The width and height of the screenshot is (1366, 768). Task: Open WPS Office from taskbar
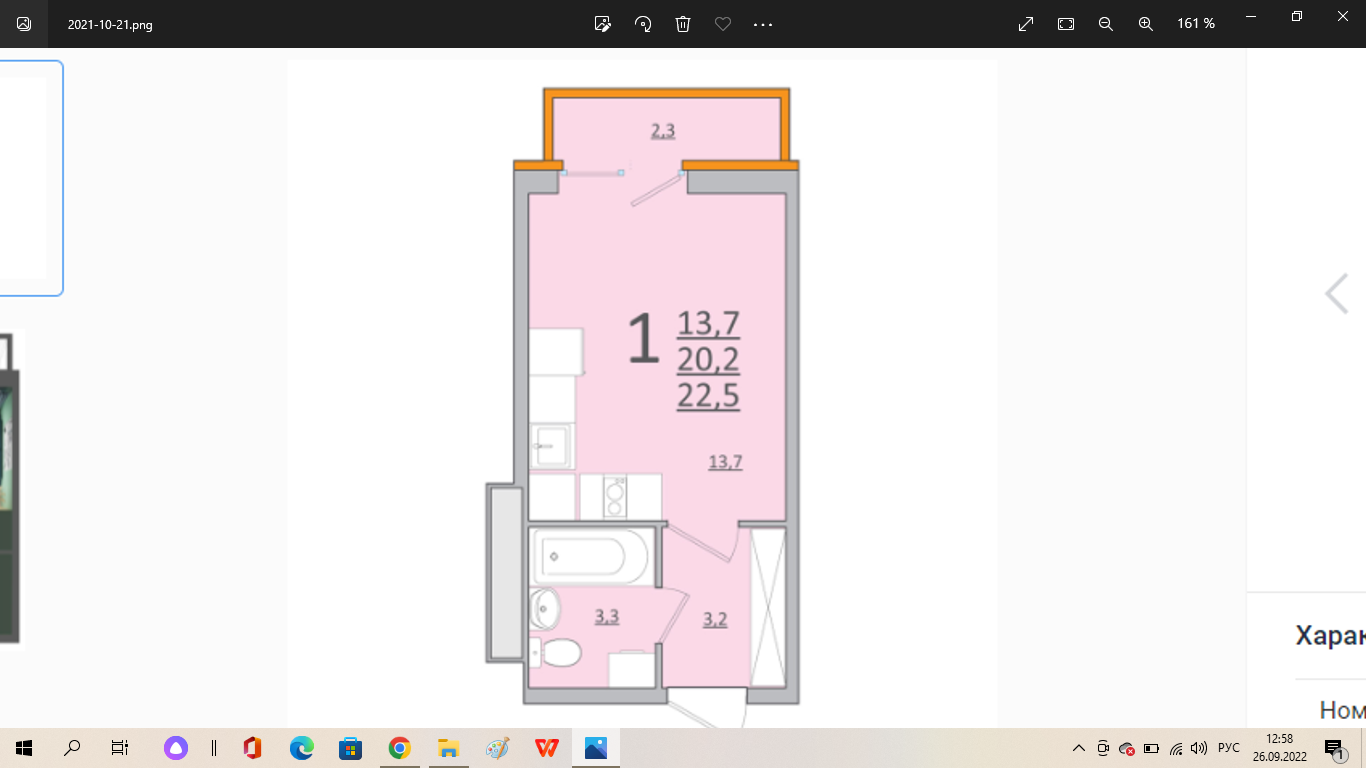click(x=546, y=748)
